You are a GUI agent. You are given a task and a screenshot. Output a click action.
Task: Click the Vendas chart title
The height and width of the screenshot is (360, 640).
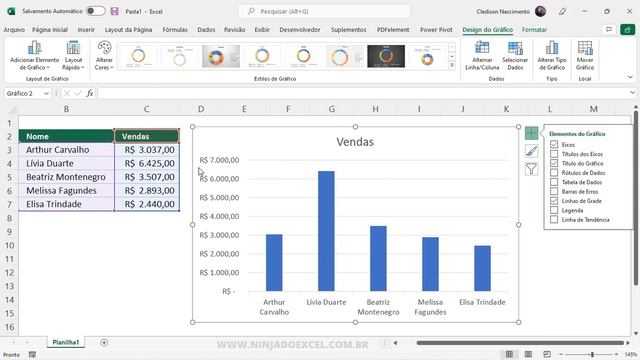(x=355, y=142)
